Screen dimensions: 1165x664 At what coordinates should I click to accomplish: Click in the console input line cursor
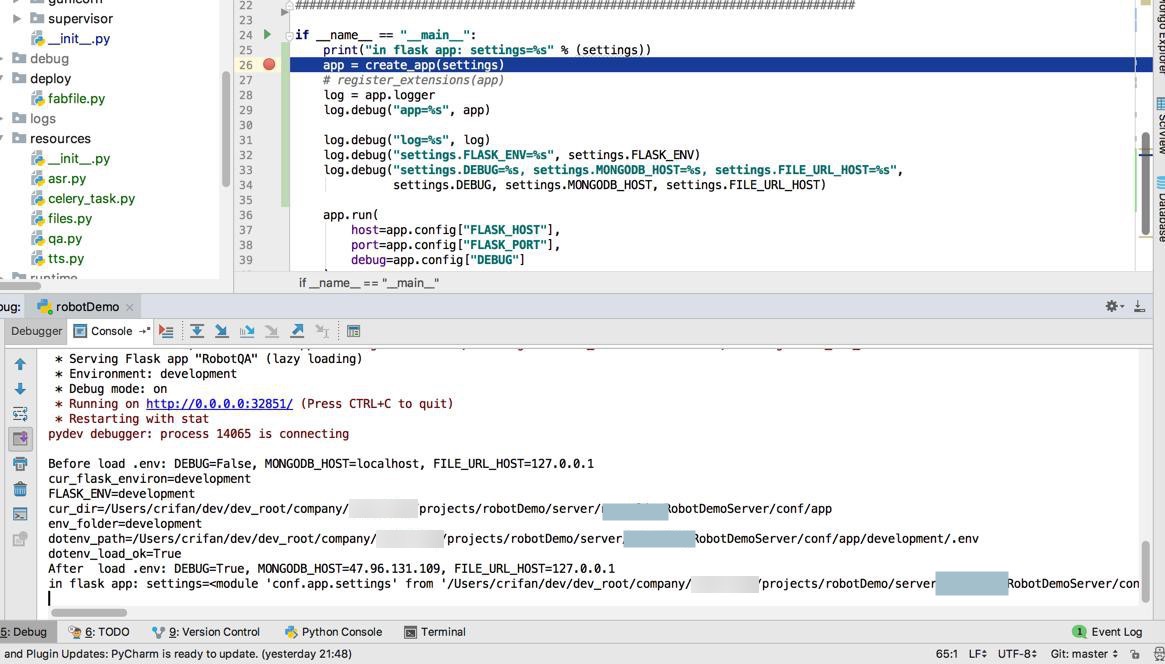(50, 599)
